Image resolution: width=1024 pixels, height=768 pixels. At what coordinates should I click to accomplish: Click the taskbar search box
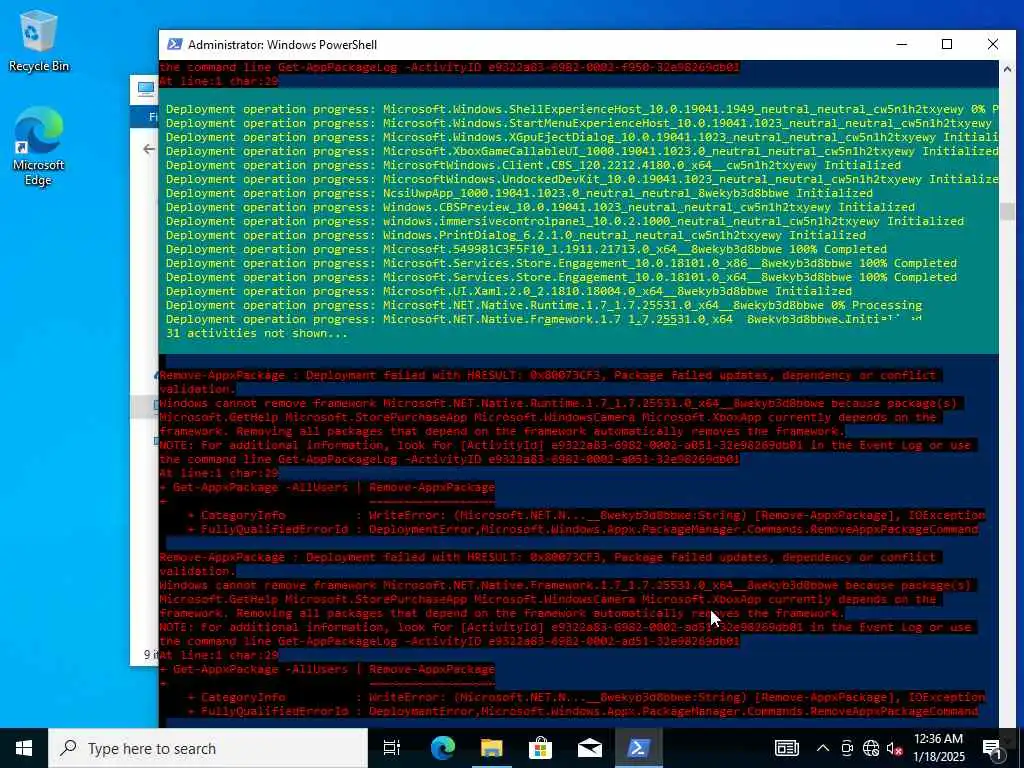[208, 748]
